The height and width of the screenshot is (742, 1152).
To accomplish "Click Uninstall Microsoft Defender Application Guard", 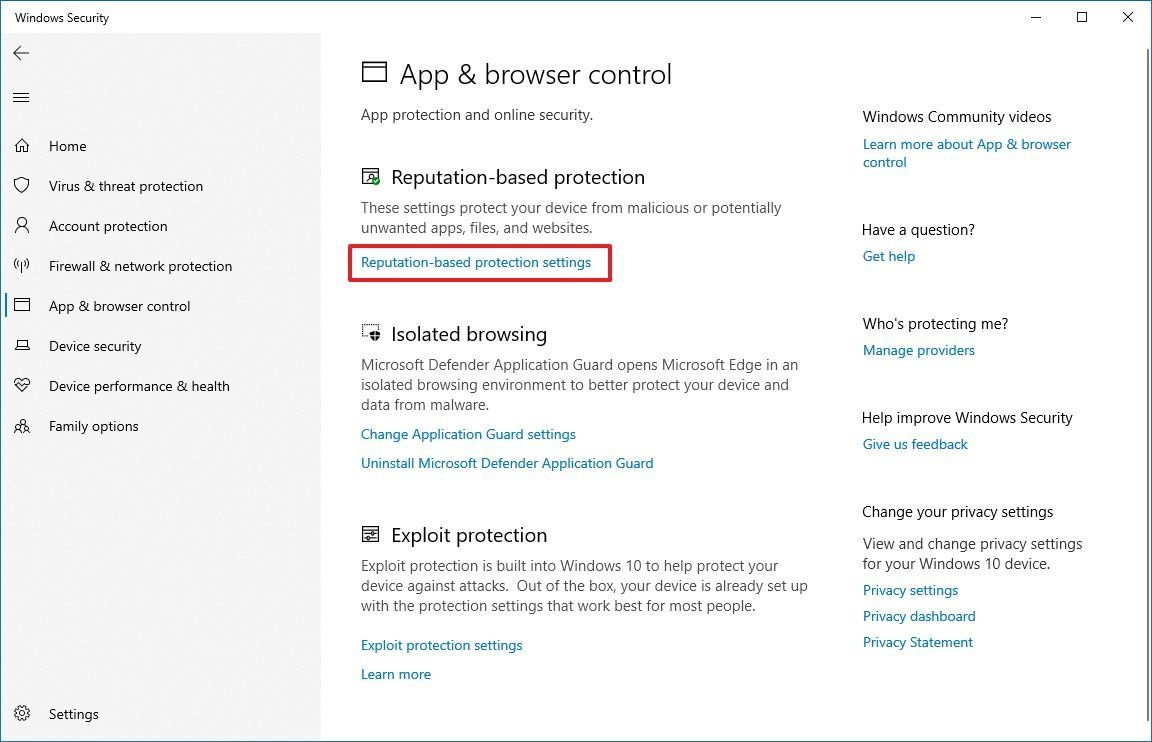I will coord(506,463).
